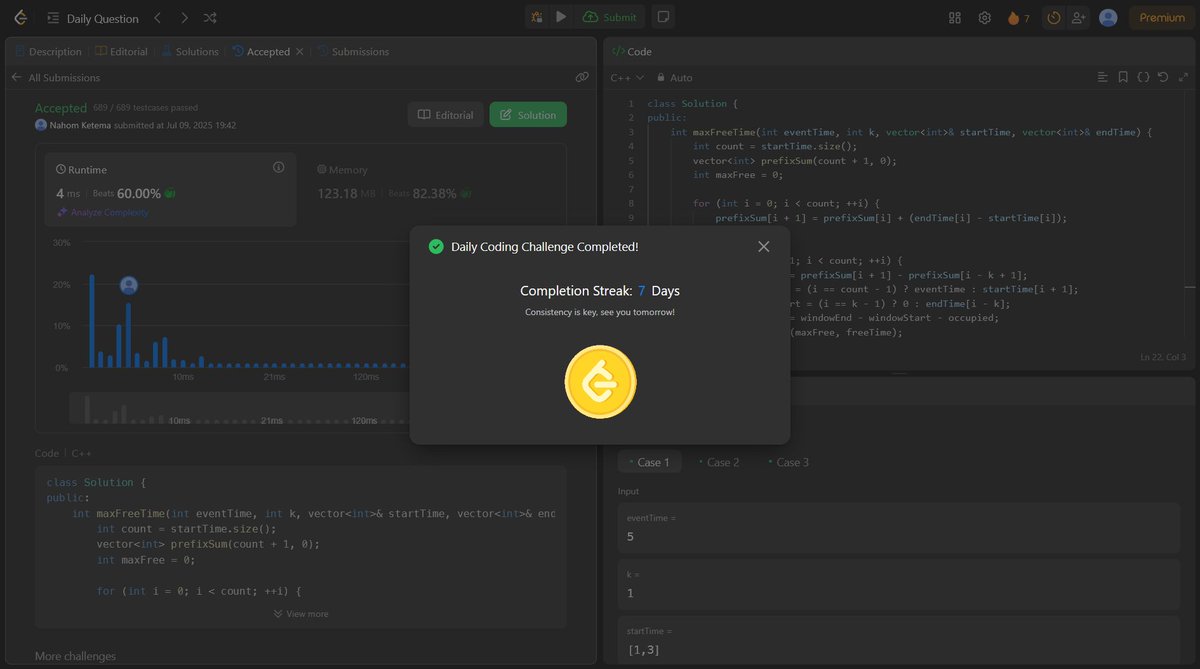Open the layout grid icon
Image resolution: width=1200 pixels, height=669 pixels.
(x=955, y=18)
